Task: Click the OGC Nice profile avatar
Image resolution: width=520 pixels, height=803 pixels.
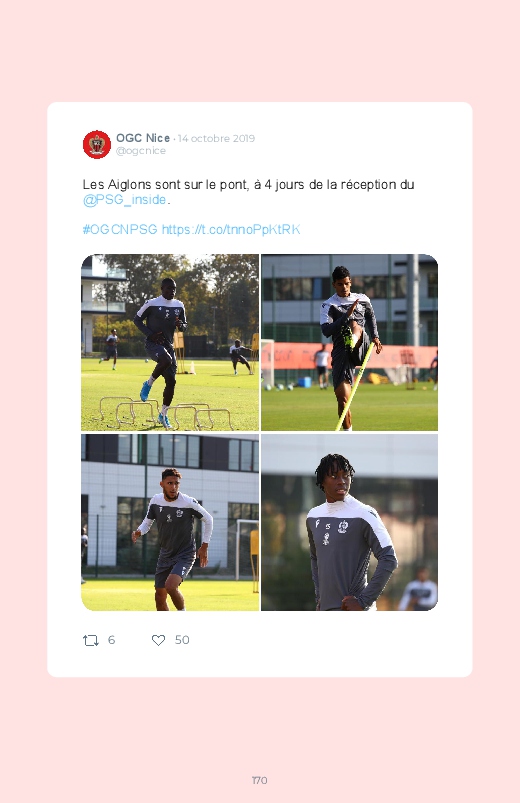Action: 97,144
